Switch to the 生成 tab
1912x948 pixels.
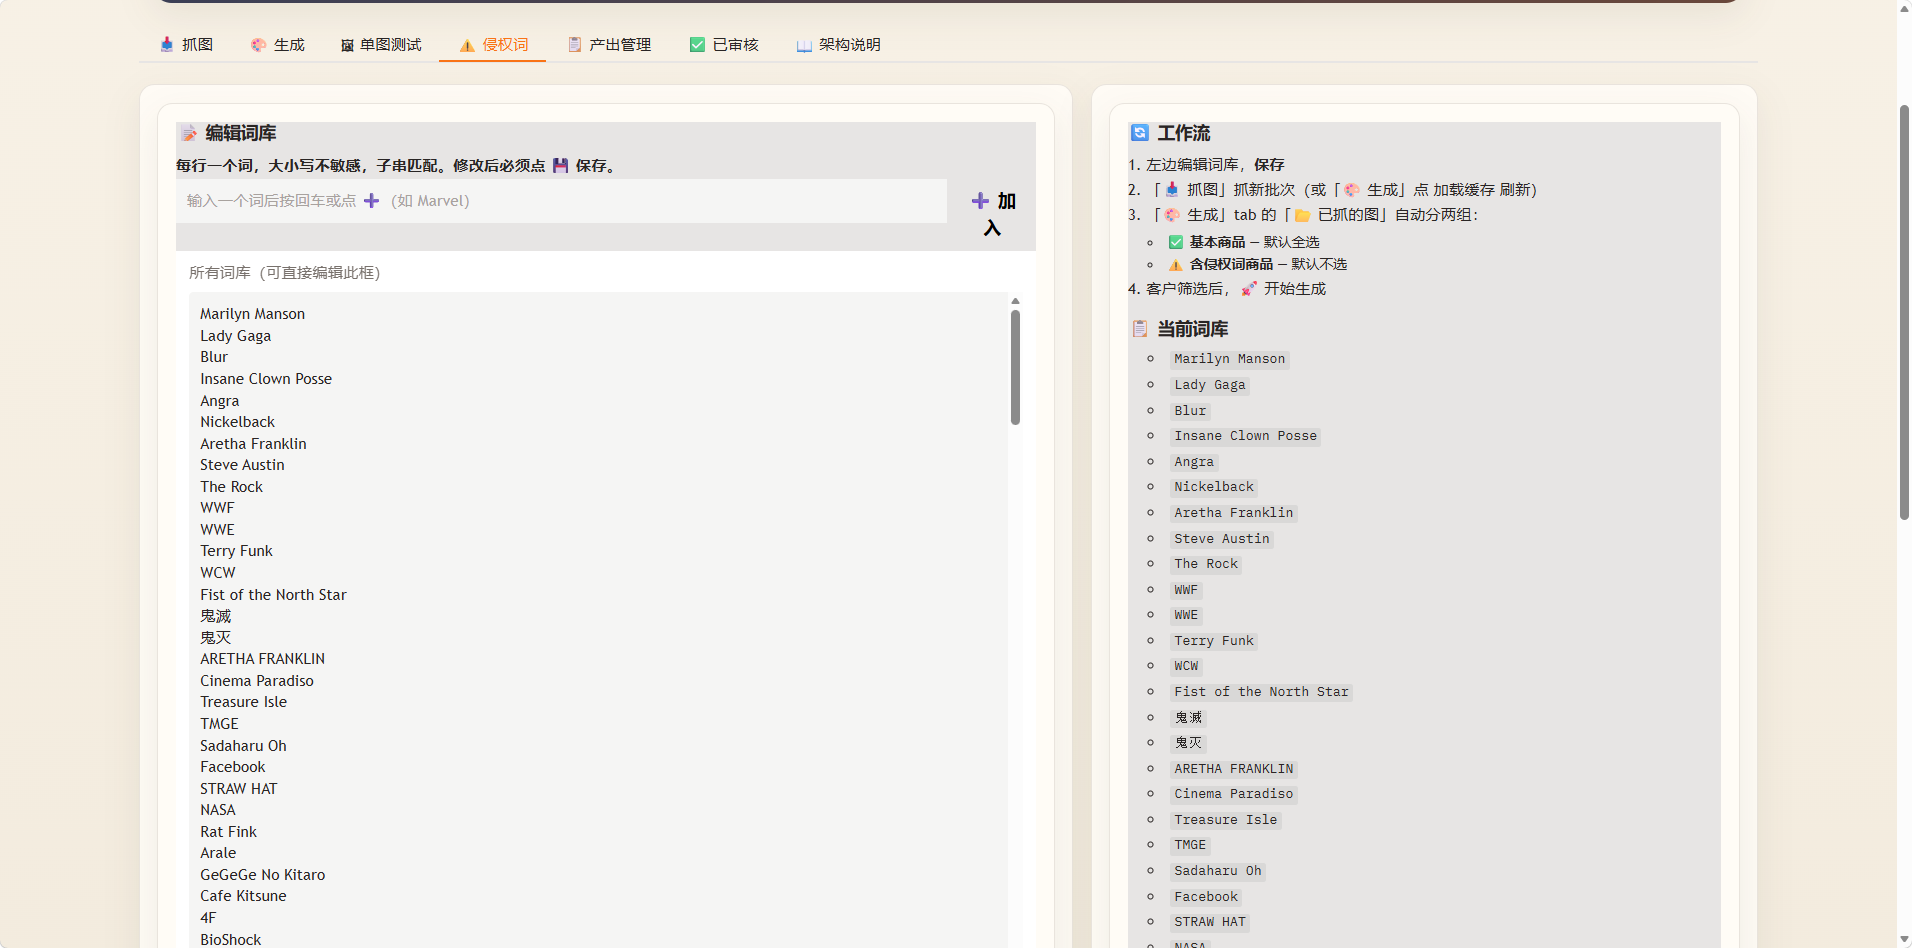tap(277, 45)
